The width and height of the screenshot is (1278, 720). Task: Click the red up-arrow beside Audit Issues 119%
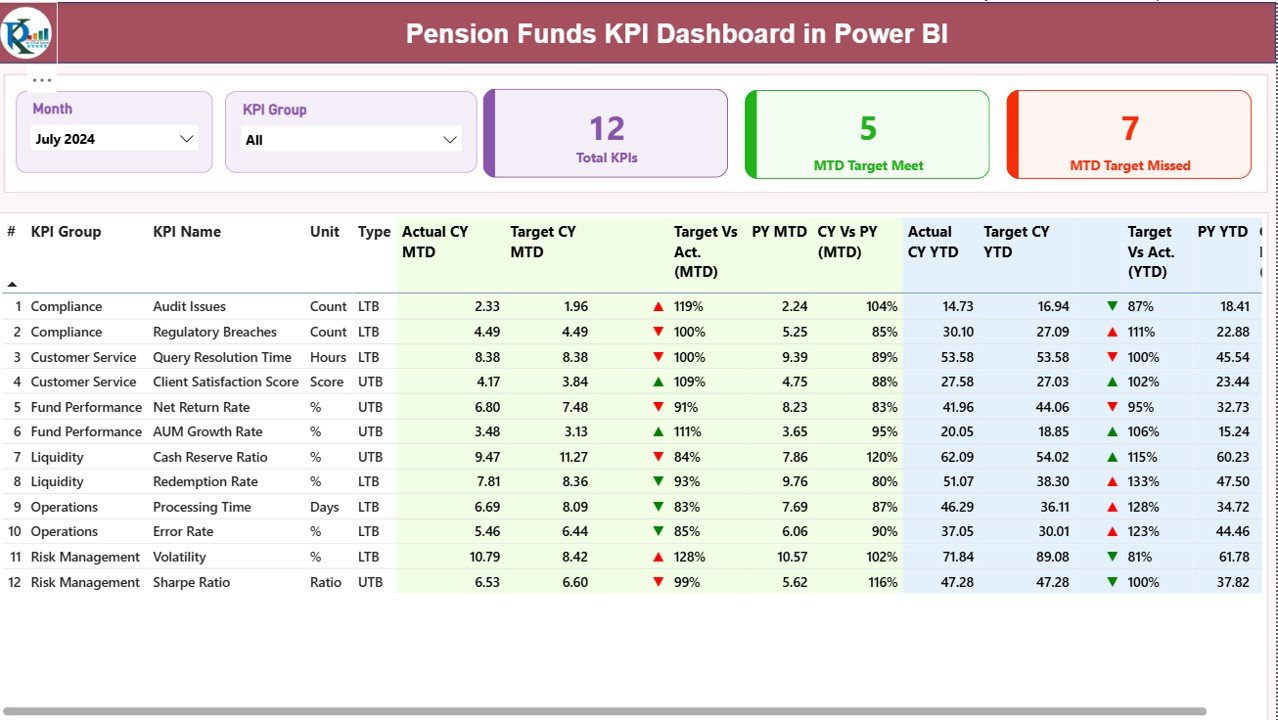pos(657,306)
